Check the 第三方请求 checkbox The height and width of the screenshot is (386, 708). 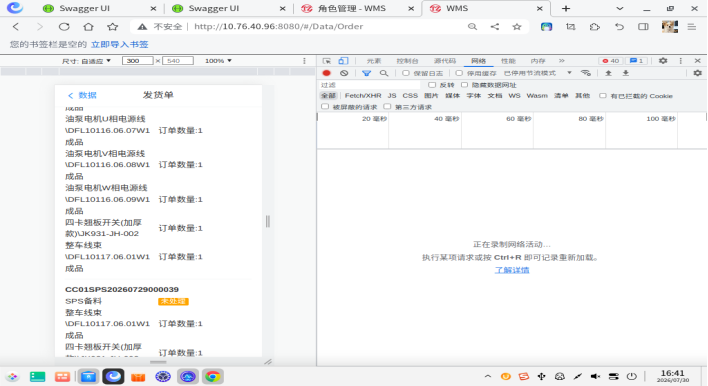(x=387, y=107)
